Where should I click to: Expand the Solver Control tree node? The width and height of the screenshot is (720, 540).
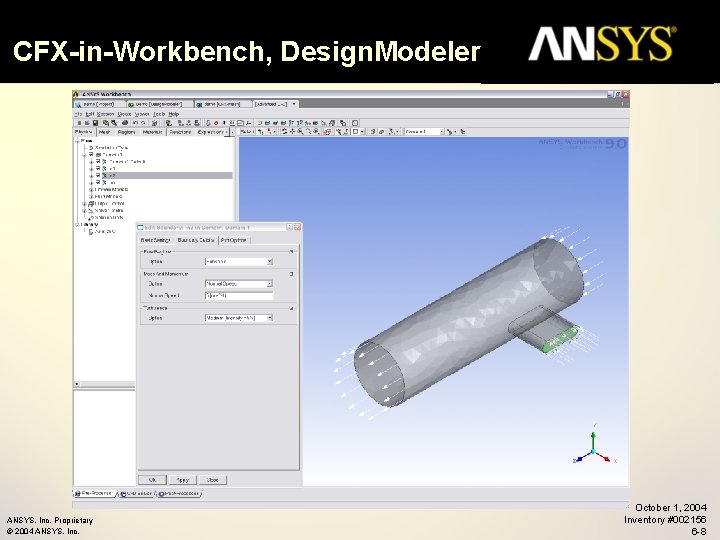84,210
